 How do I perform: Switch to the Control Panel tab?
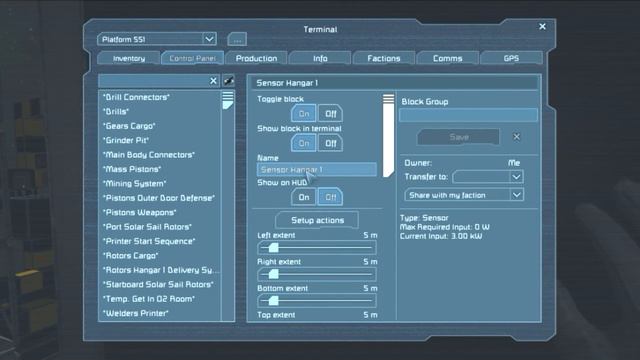pyautogui.click(x=192, y=58)
